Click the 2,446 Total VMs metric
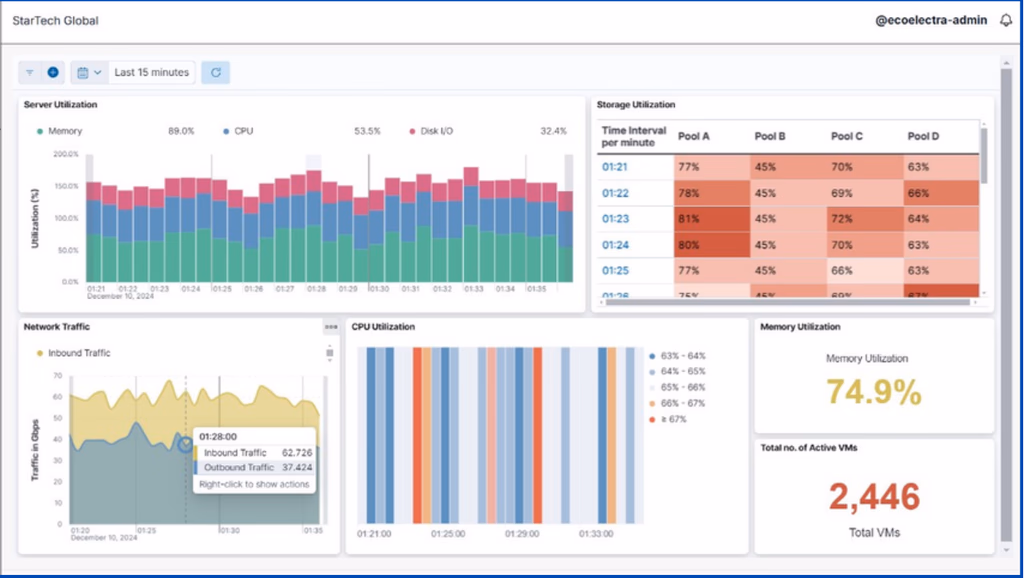The width and height of the screenshot is (1024, 578). click(874, 497)
